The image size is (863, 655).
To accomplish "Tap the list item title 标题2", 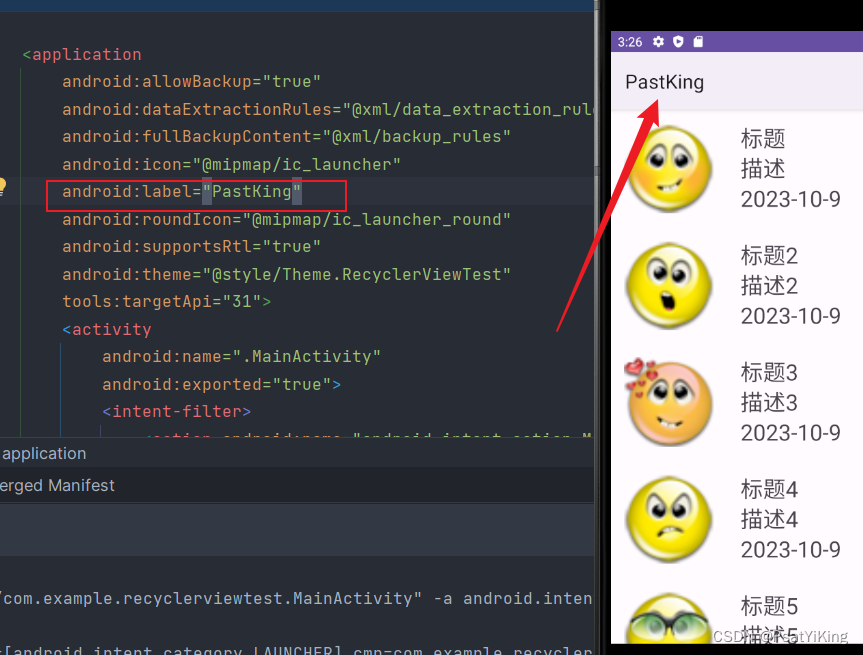I will click(x=769, y=256).
